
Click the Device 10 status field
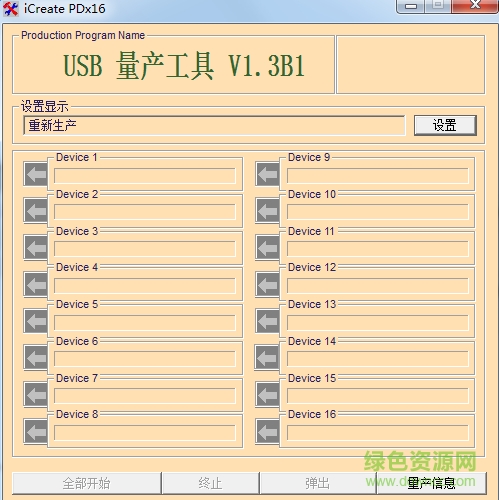click(378, 212)
